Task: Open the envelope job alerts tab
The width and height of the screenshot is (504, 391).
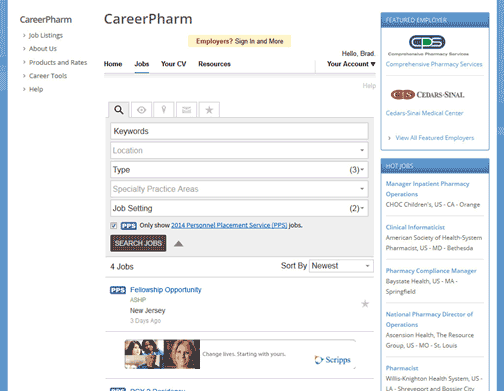Action: (186, 110)
